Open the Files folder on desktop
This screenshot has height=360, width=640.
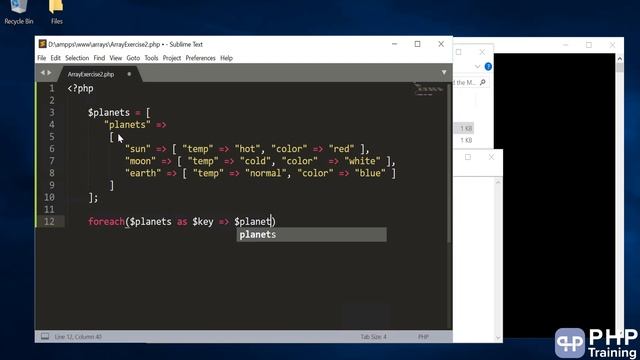pyautogui.click(x=56, y=12)
